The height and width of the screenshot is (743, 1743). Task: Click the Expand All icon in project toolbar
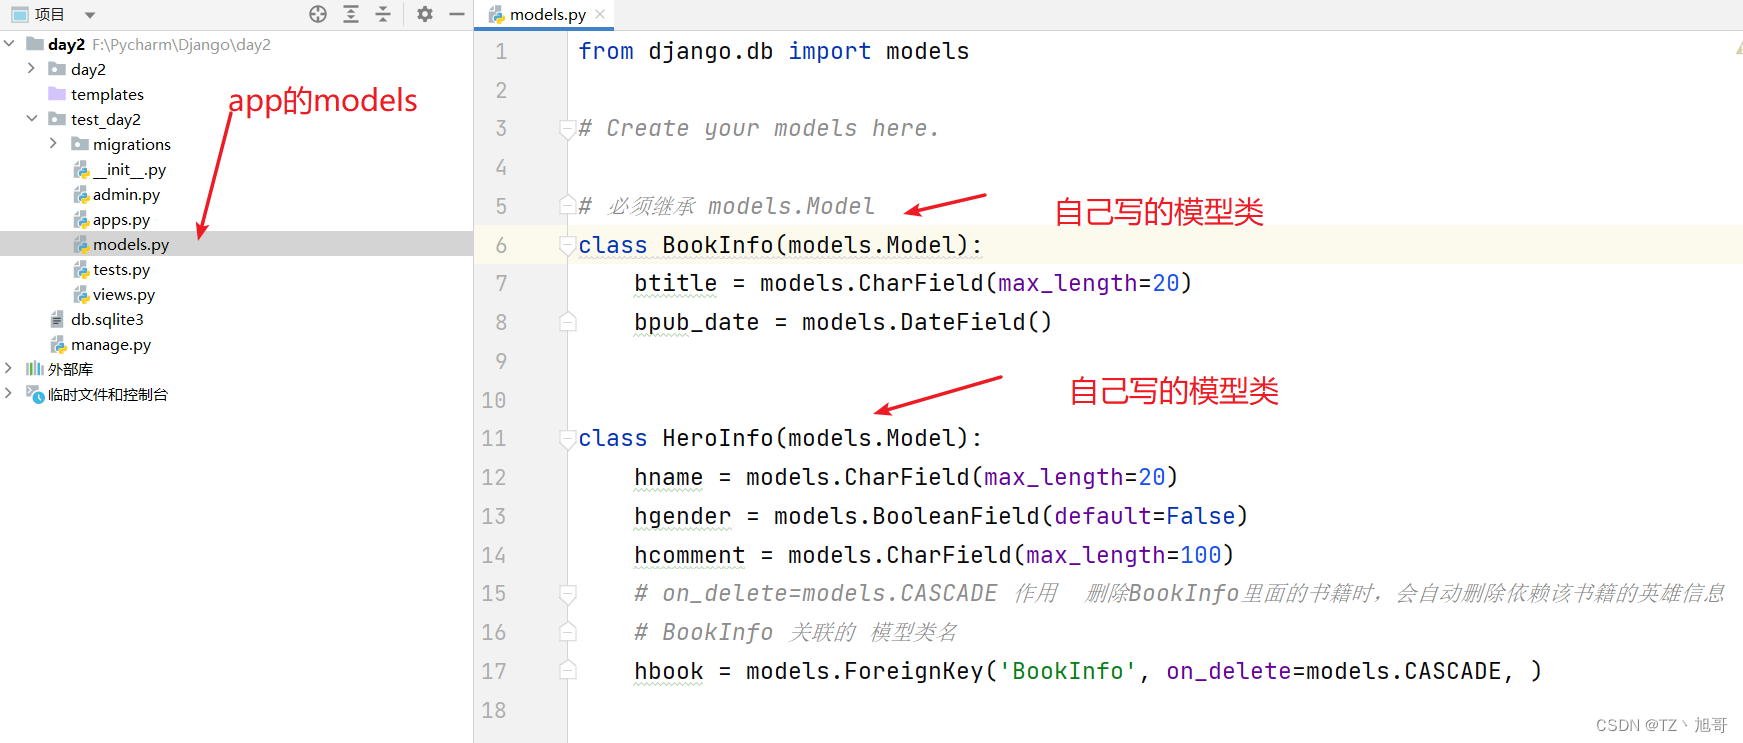[x=351, y=14]
